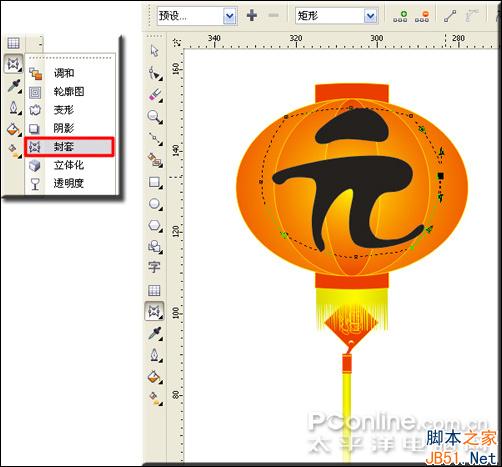Screen dimensions: 502x467
Task: Remove preset with the minus button
Action: (273, 15)
